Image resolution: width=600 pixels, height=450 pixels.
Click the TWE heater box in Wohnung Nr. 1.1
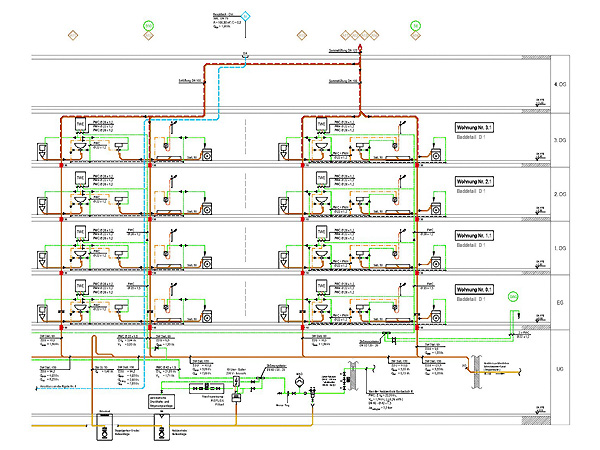click(x=321, y=232)
